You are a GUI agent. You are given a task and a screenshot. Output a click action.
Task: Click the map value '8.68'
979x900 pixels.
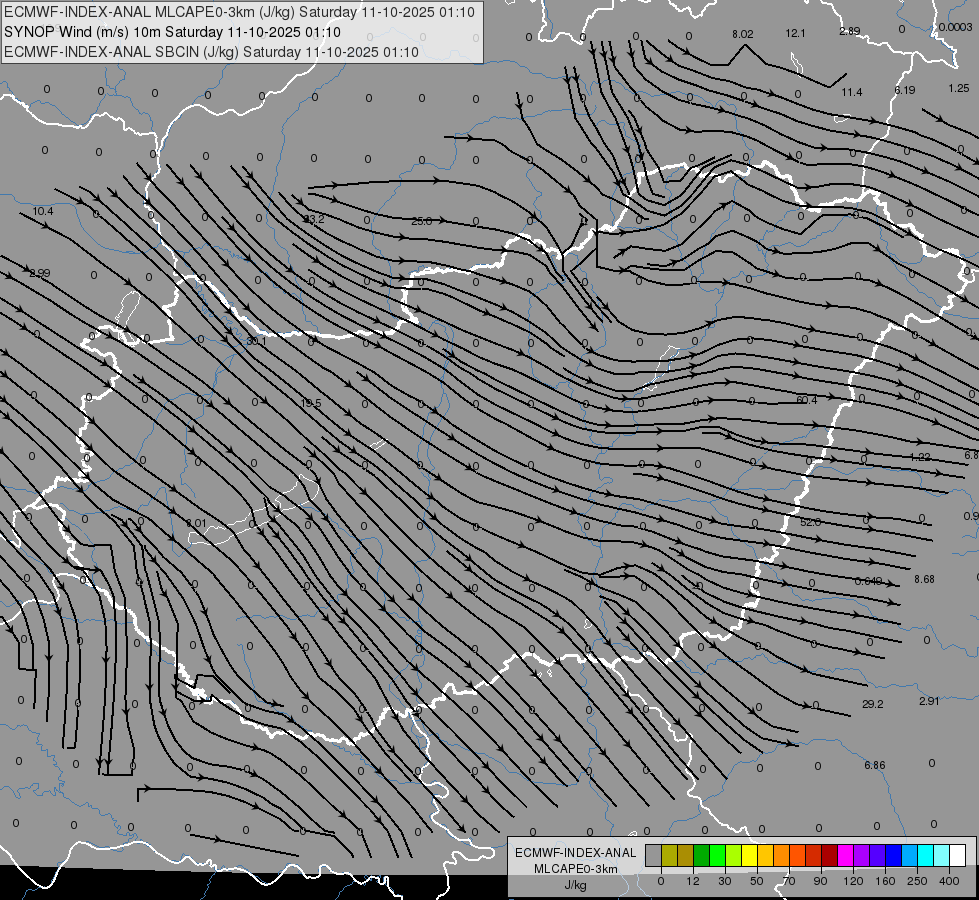point(924,579)
